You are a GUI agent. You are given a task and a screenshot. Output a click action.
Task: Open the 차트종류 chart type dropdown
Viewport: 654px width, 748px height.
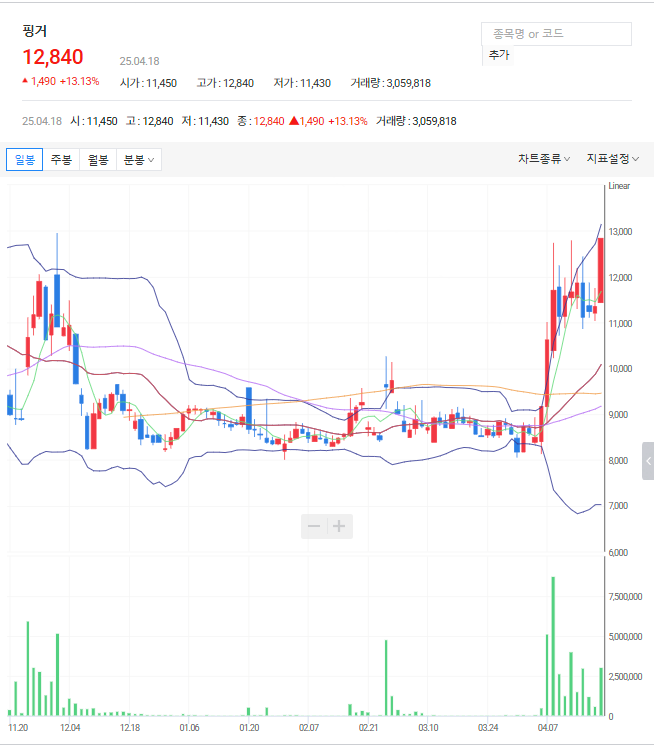[x=544, y=159]
